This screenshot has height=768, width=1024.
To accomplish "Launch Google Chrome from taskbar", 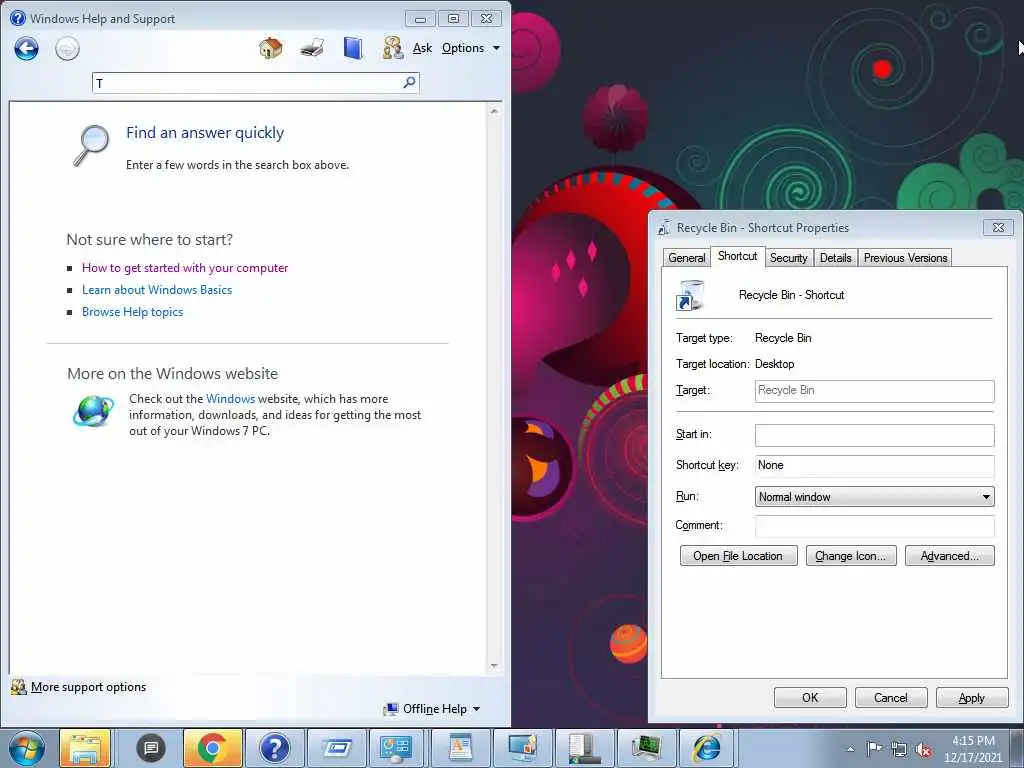I will click(x=212, y=748).
